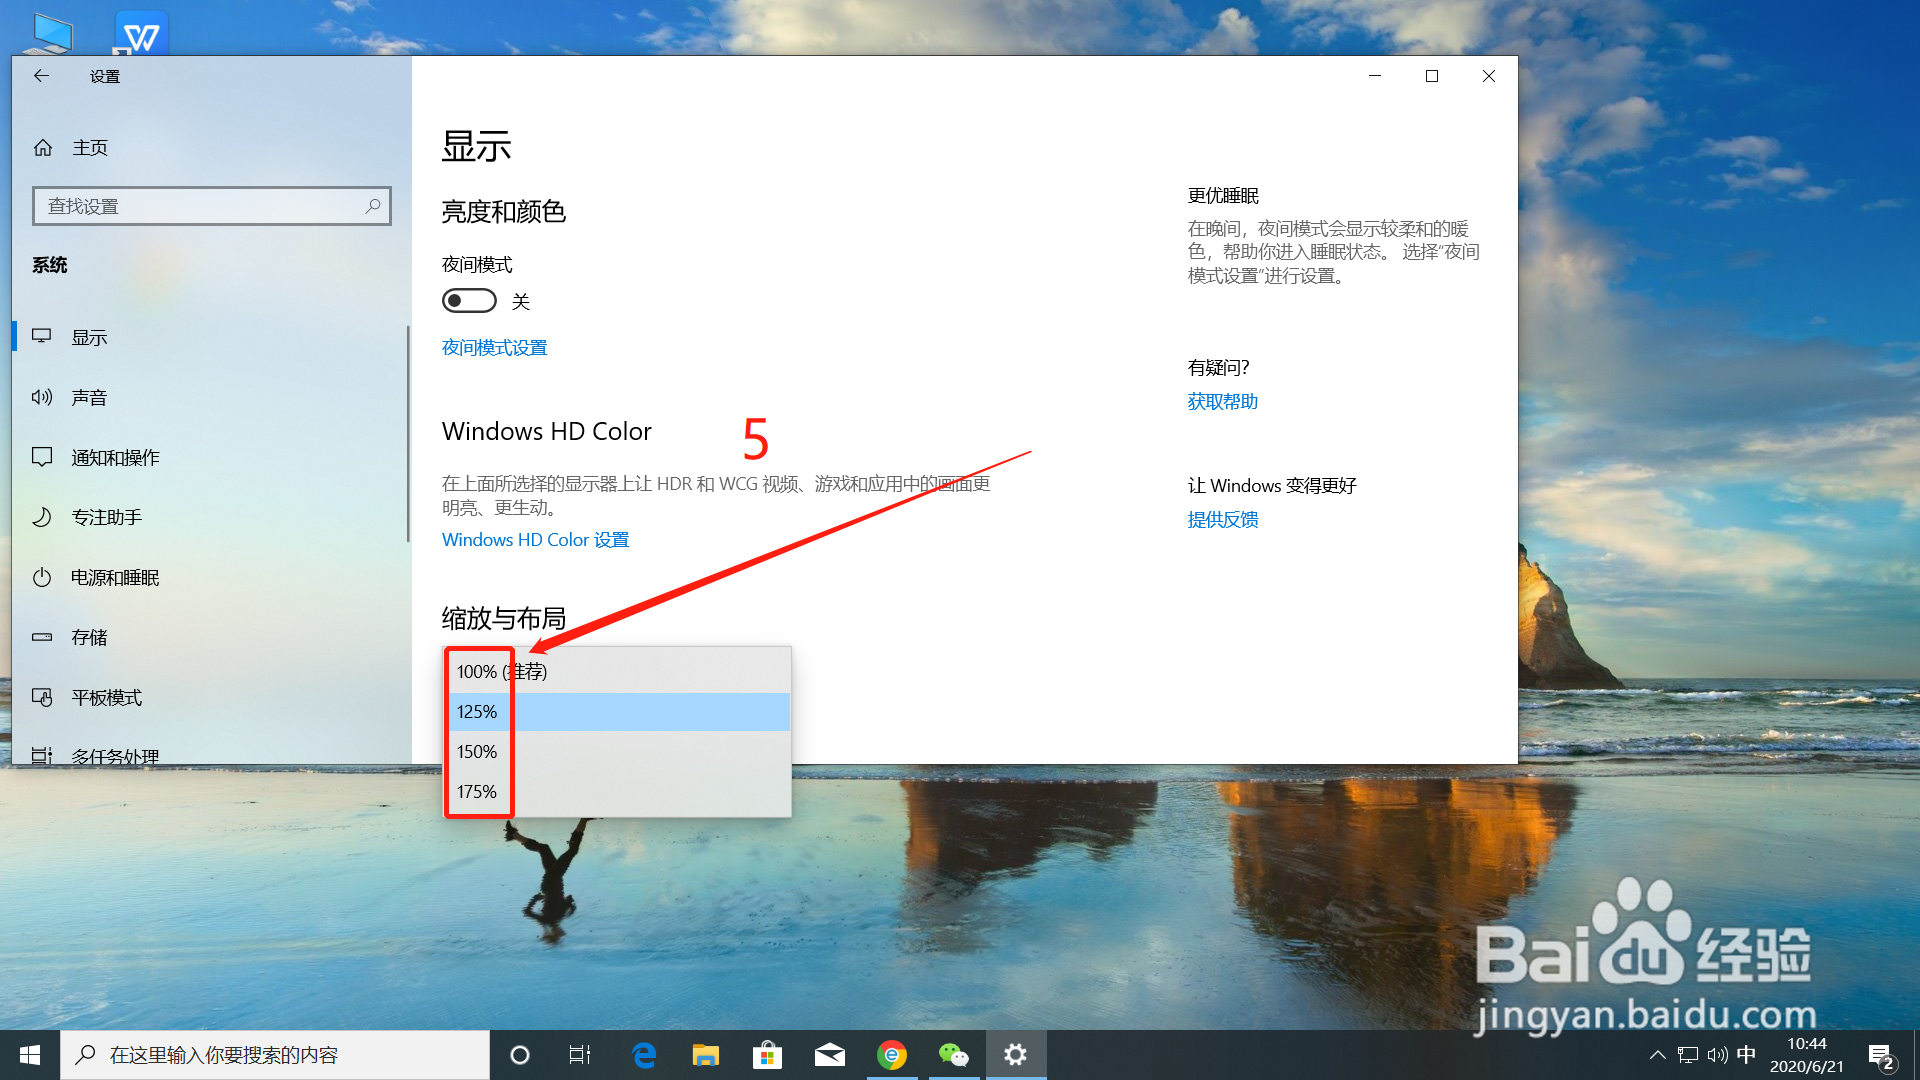Toggle Night light (夜间模式) switch
Viewport: 1920px width, 1080px height.
469,301
